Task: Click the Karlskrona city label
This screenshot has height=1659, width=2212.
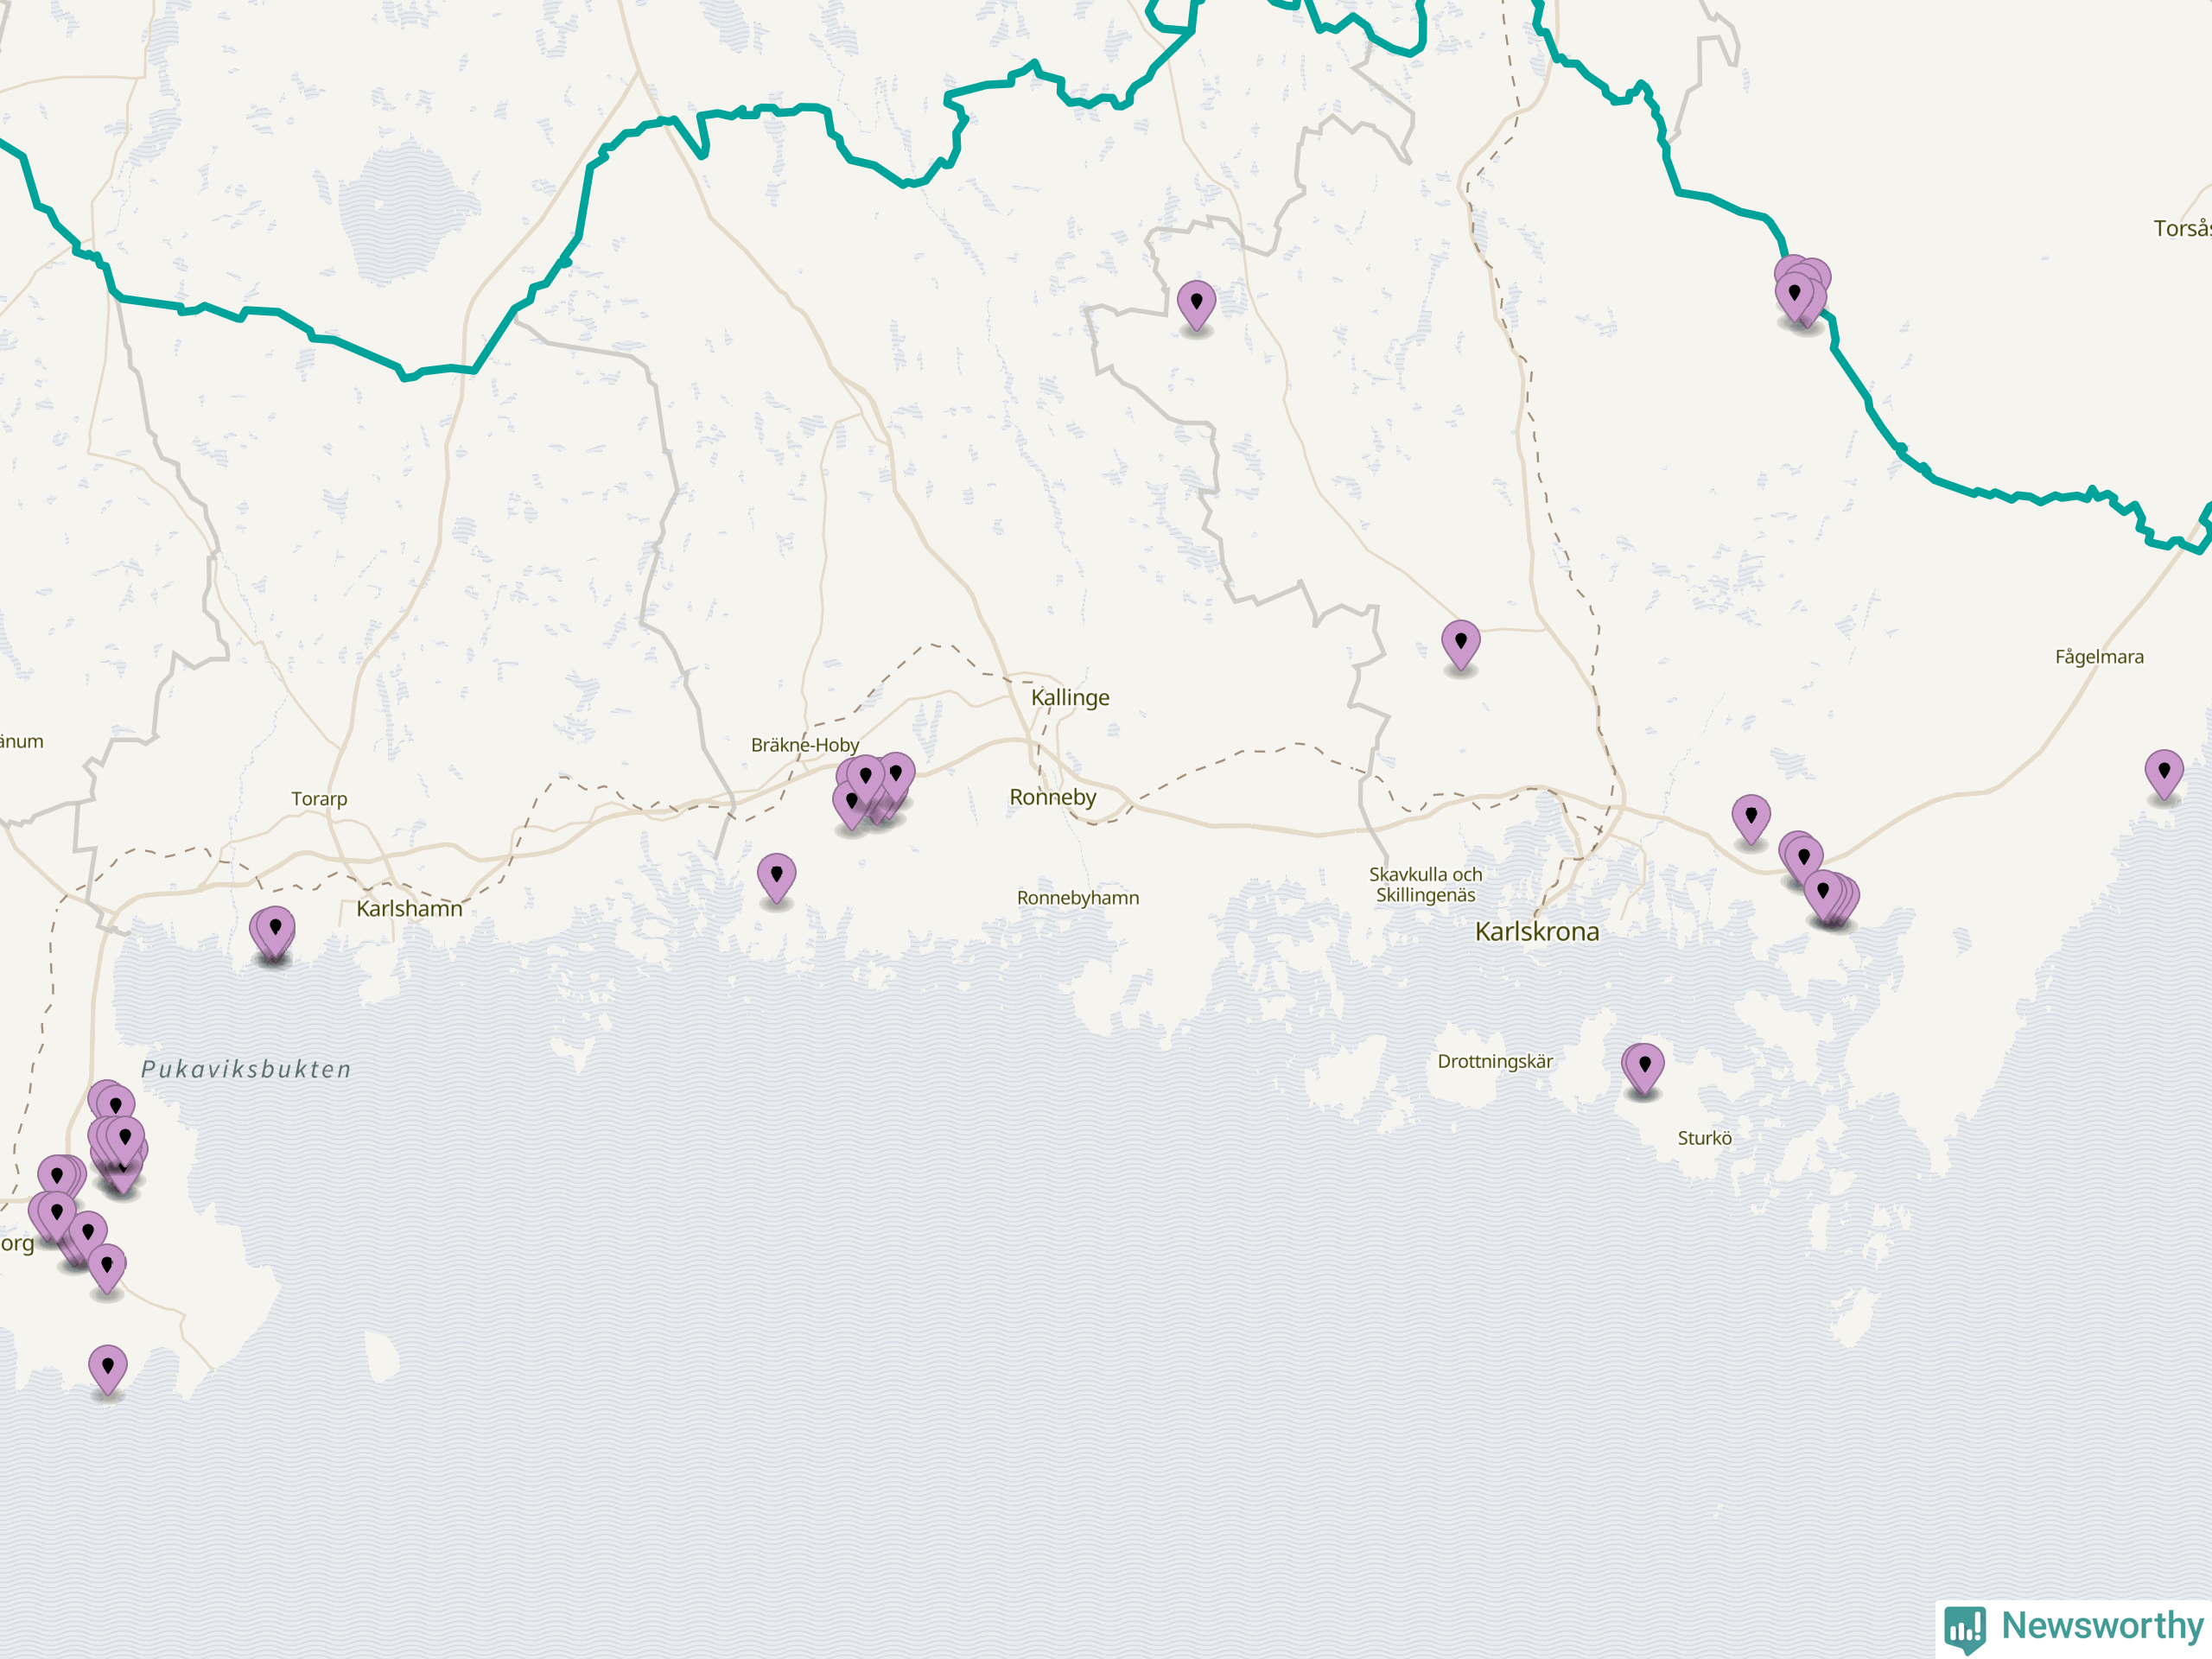Action: pos(1537,932)
